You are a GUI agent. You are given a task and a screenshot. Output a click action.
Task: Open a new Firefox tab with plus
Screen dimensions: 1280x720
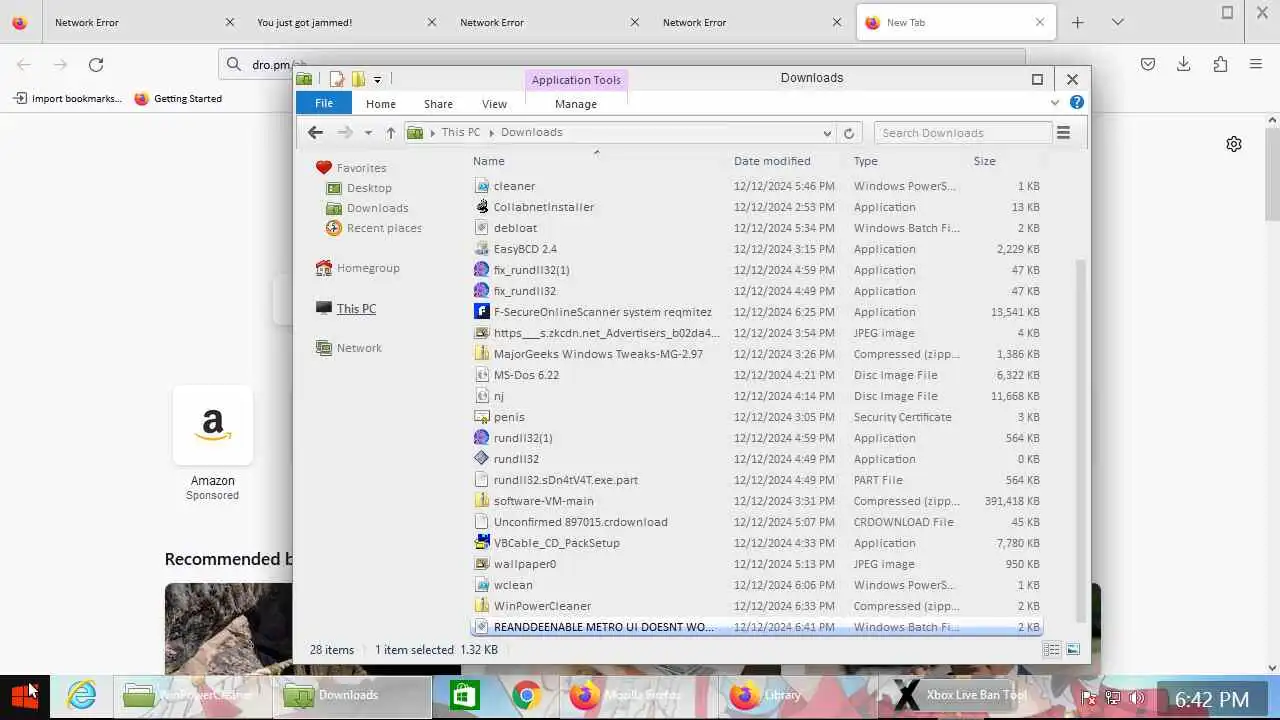point(1078,22)
